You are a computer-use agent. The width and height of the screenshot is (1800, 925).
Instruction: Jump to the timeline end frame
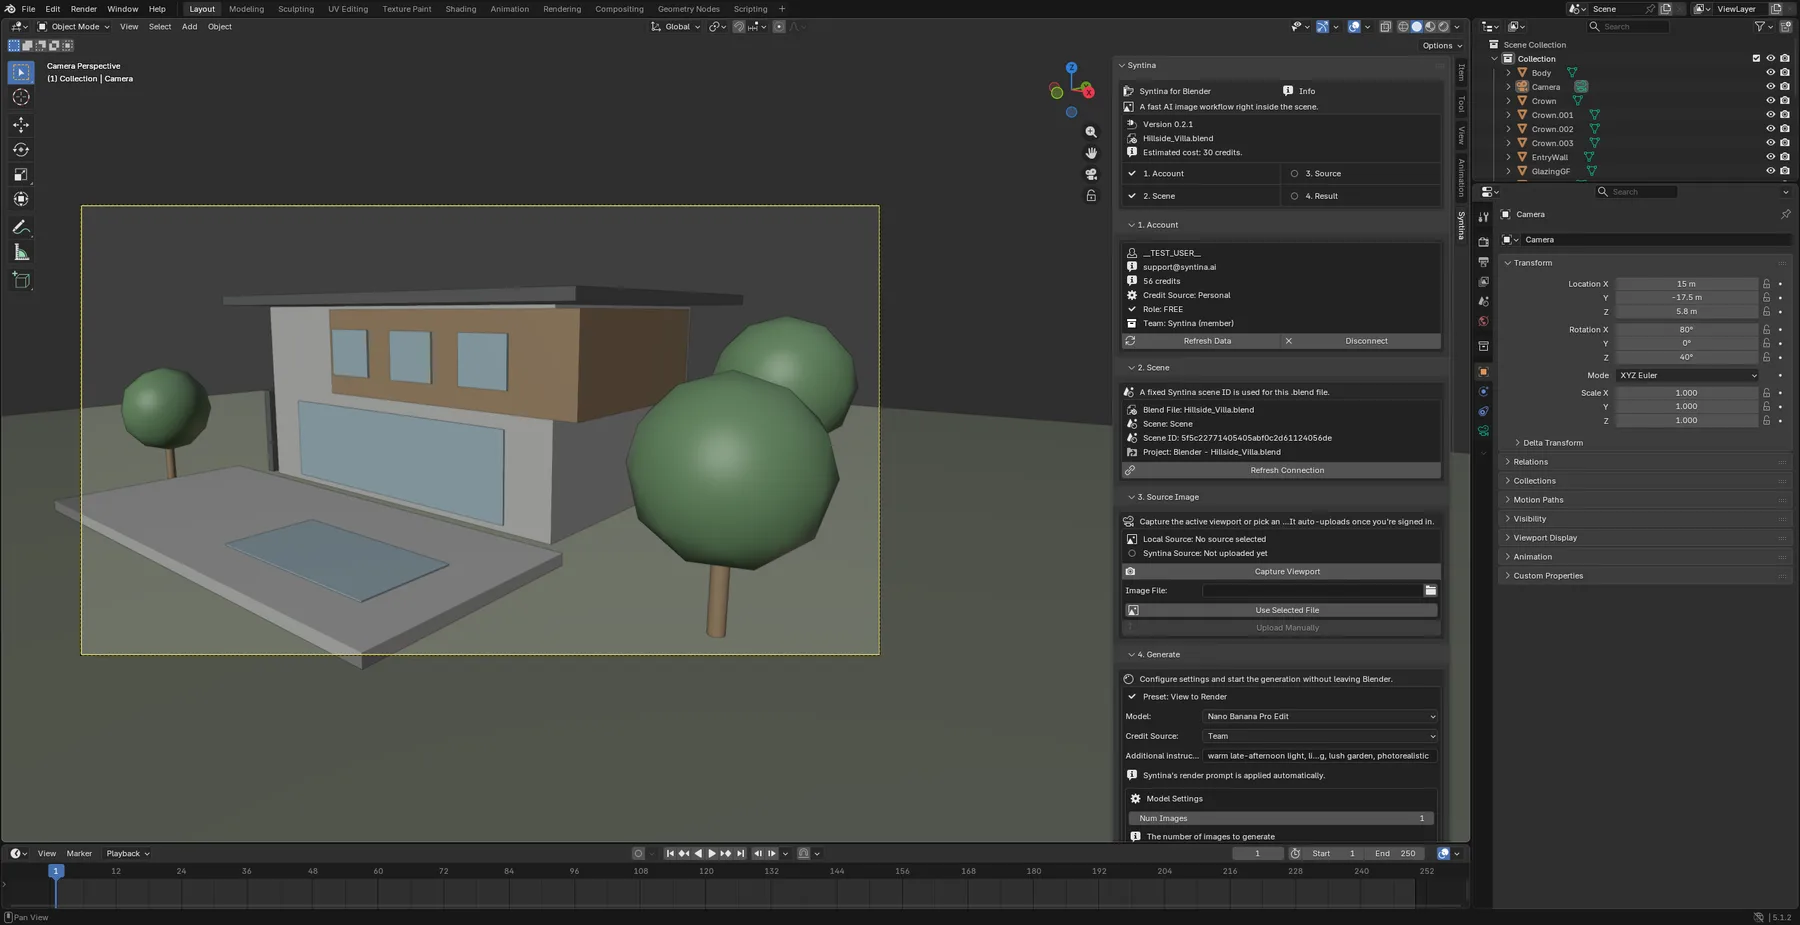741,853
